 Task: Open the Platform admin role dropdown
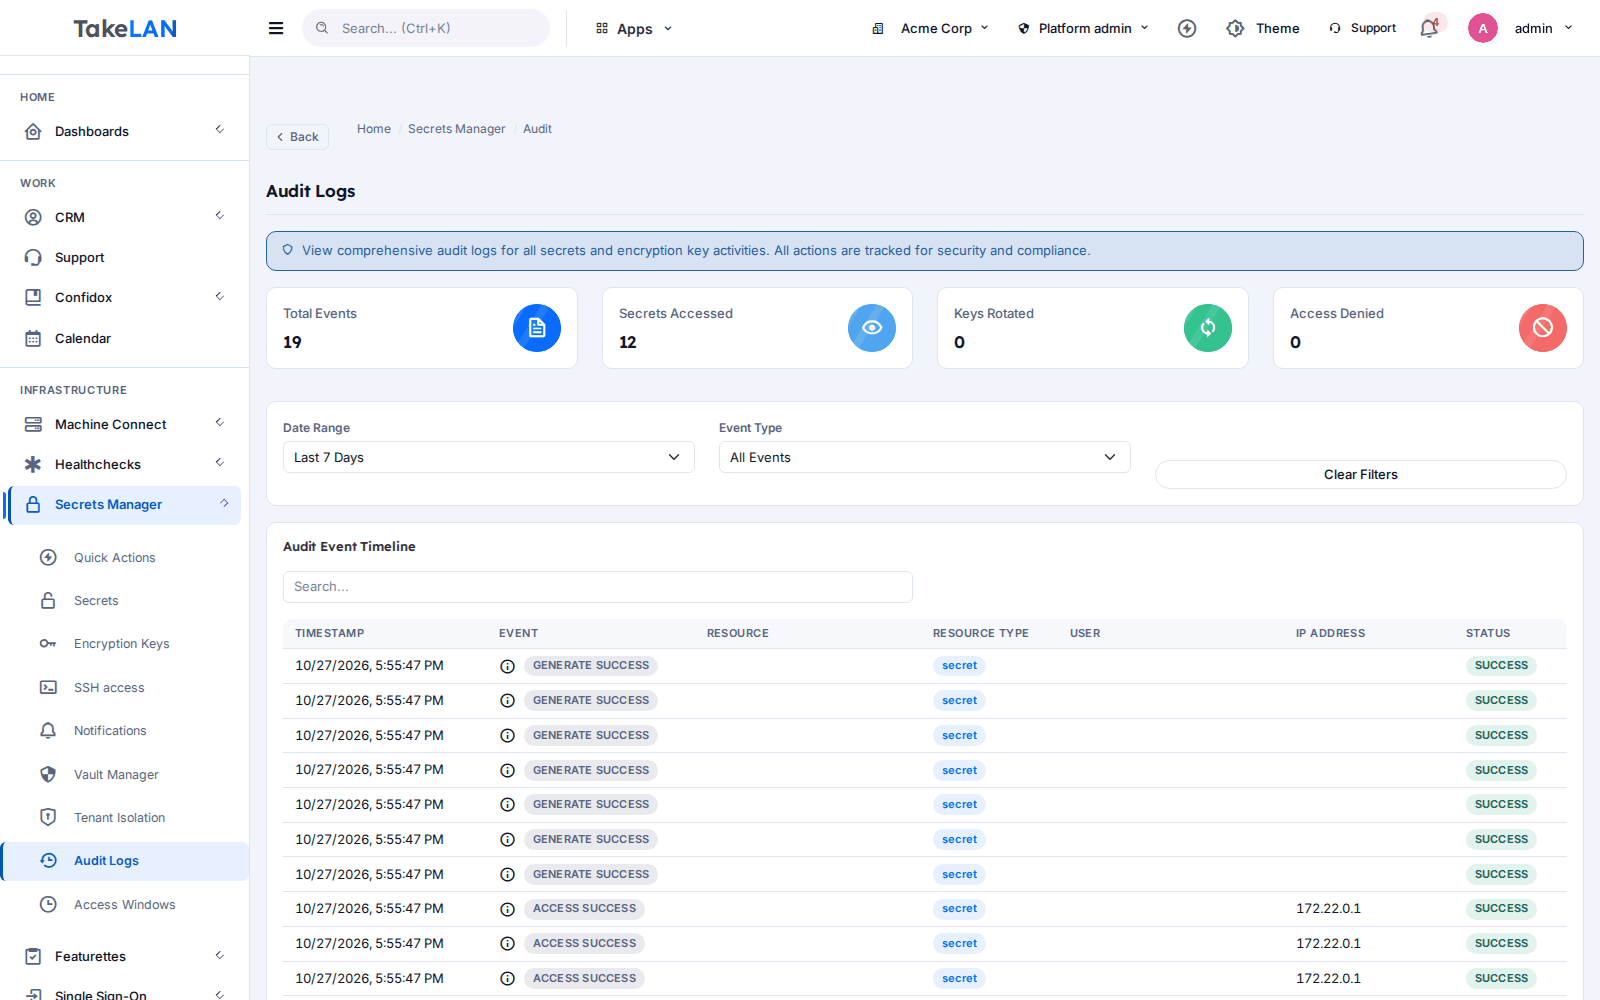pyautogui.click(x=1083, y=28)
